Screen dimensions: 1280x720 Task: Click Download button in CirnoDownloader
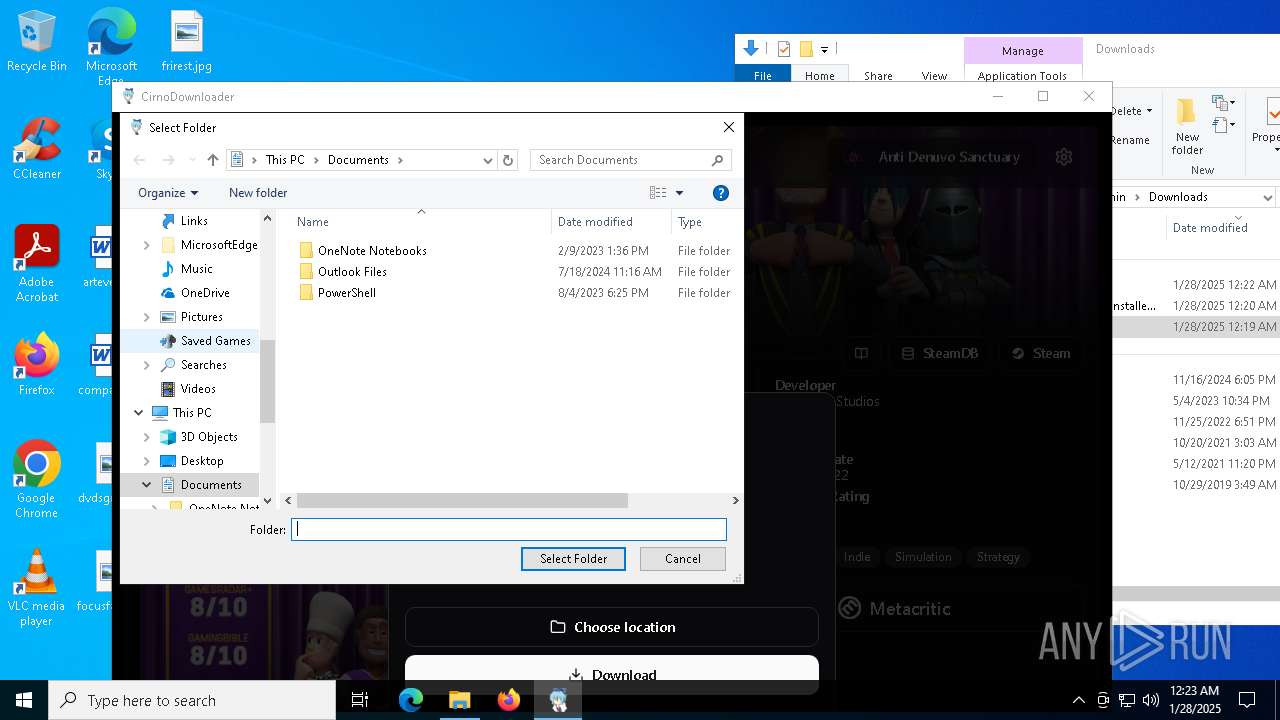coord(612,673)
